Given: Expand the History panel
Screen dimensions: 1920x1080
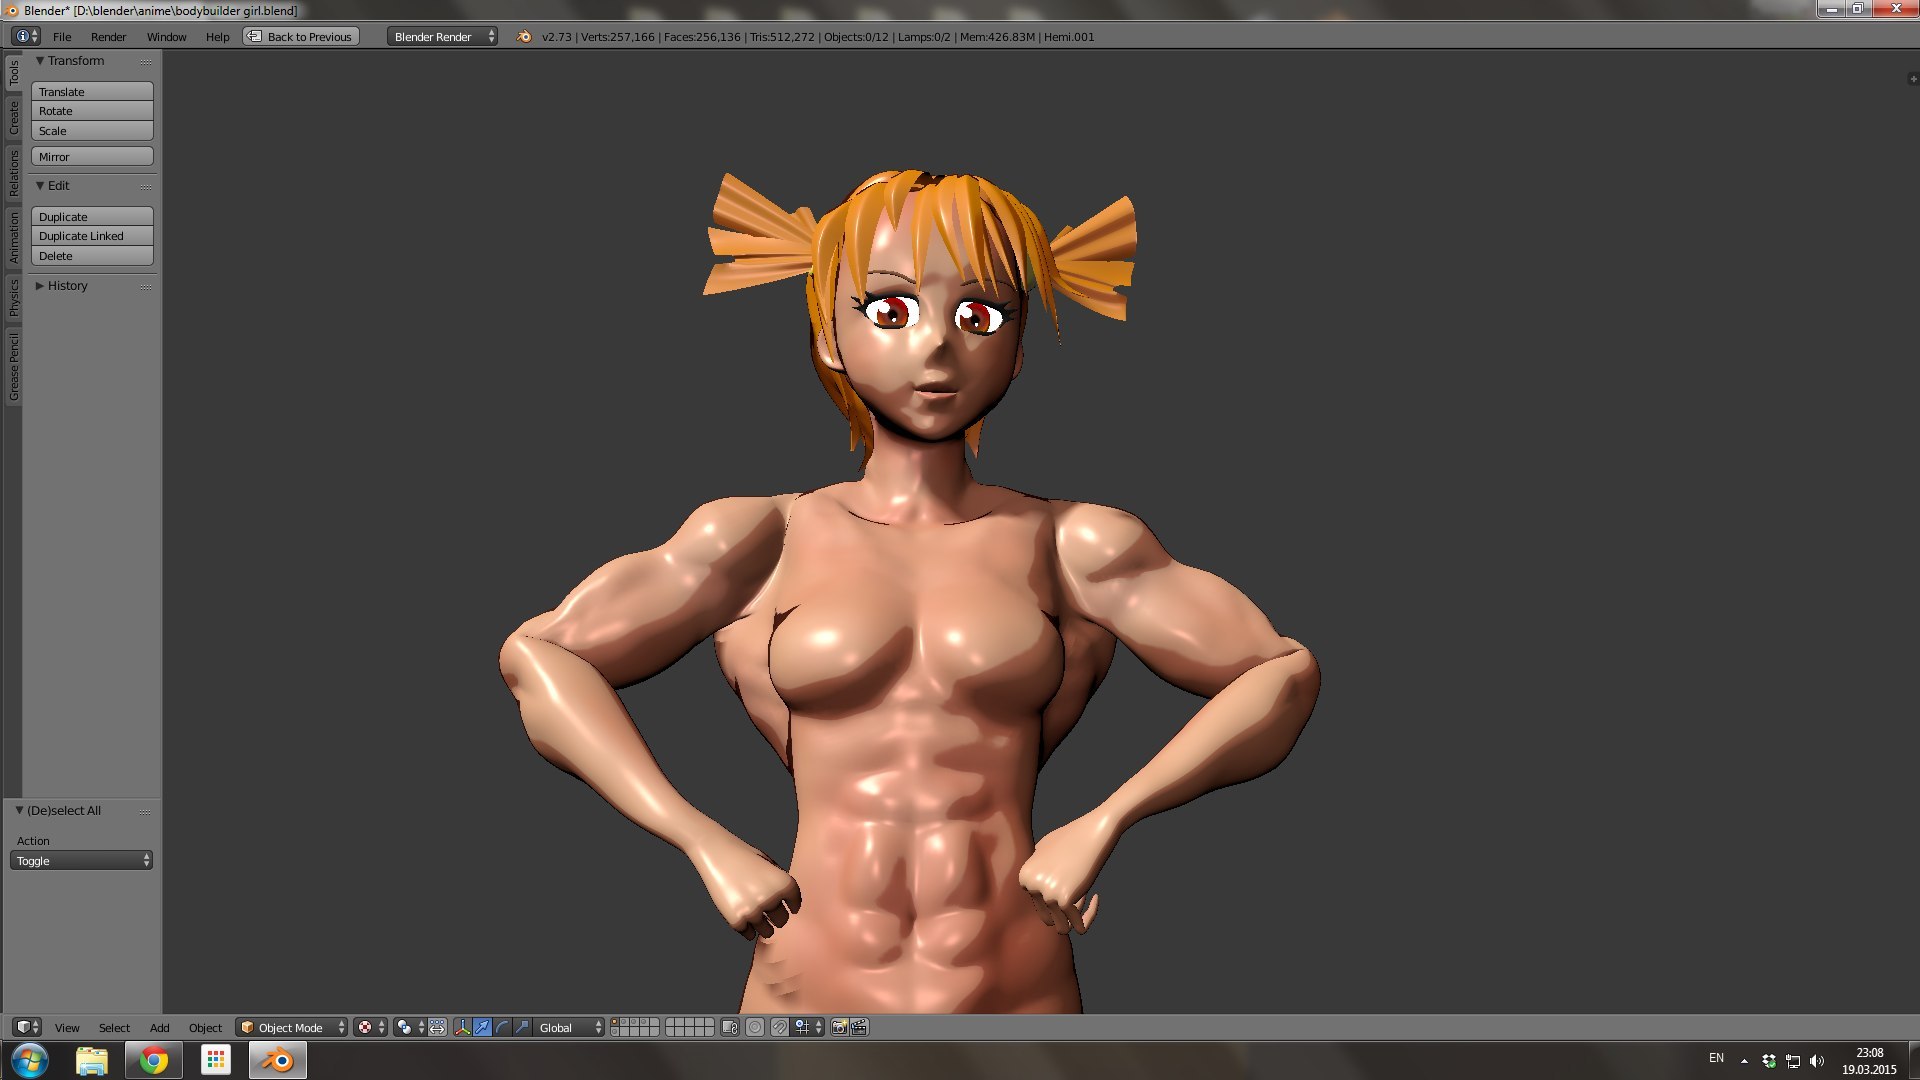Looking at the screenshot, I should click(67, 286).
